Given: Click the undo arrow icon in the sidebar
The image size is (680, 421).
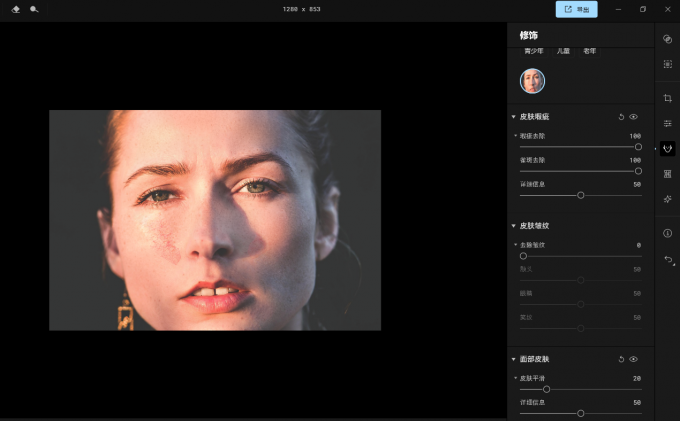Looking at the screenshot, I should tap(668, 259).
